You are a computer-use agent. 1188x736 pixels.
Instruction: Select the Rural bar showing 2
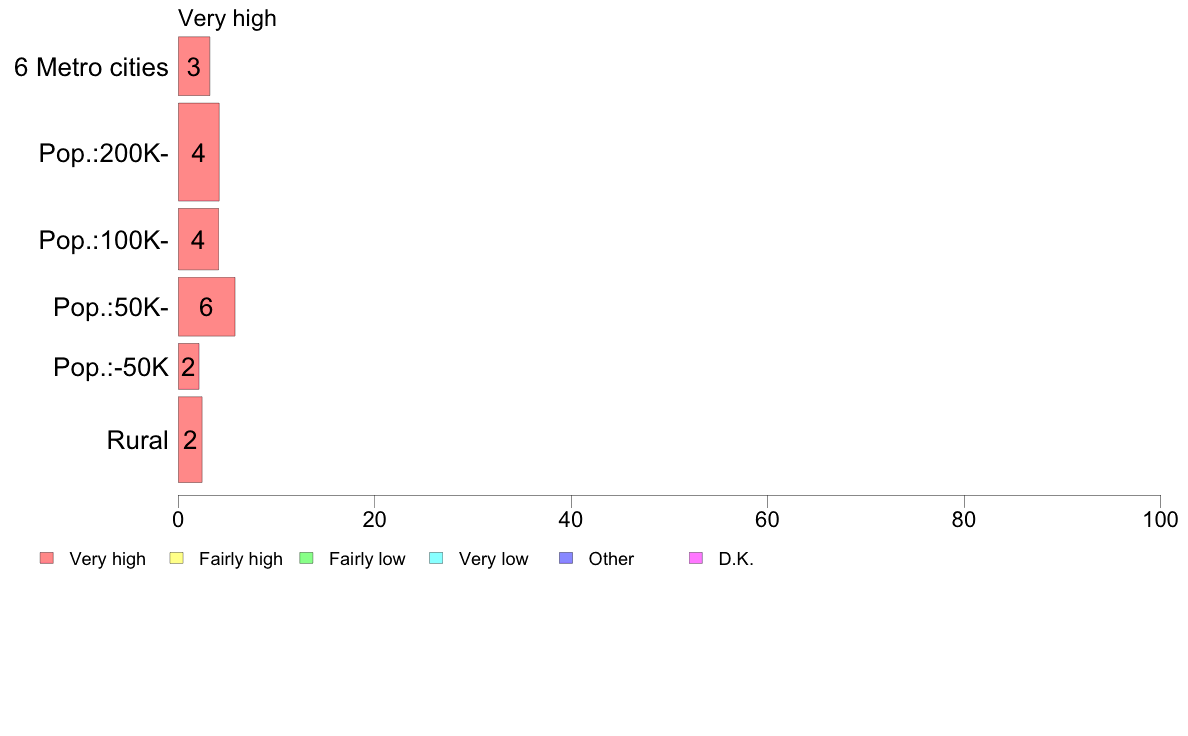(190, 439)
